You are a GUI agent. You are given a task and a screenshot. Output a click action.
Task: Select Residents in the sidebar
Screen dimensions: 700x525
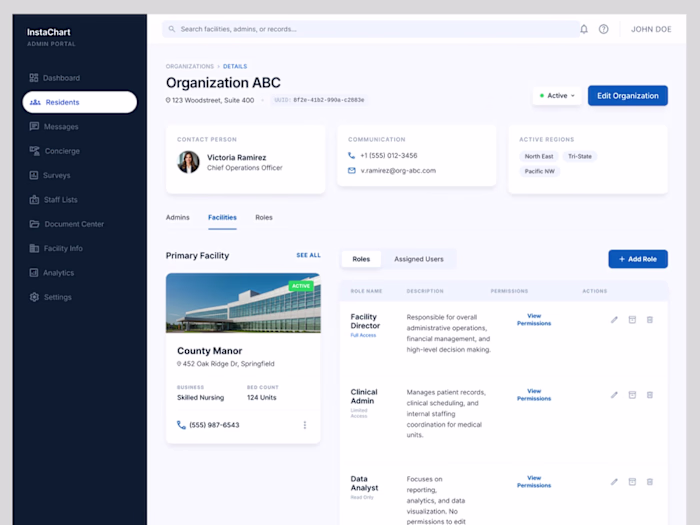click(79, 102)
